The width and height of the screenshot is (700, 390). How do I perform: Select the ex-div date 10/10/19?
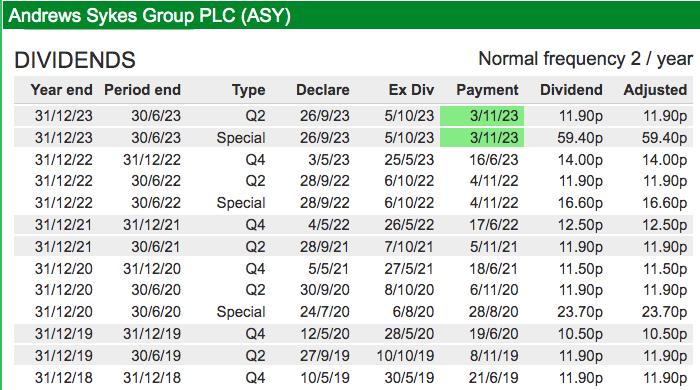[x=405, y=356]
